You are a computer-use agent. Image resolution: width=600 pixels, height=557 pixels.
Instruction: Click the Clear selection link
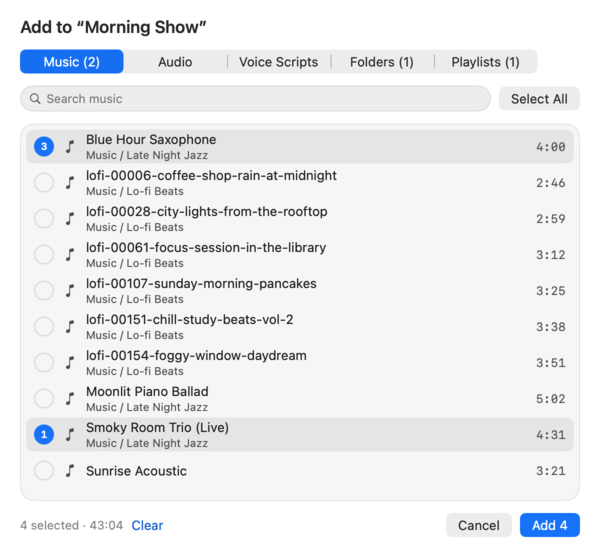[147, 525]
